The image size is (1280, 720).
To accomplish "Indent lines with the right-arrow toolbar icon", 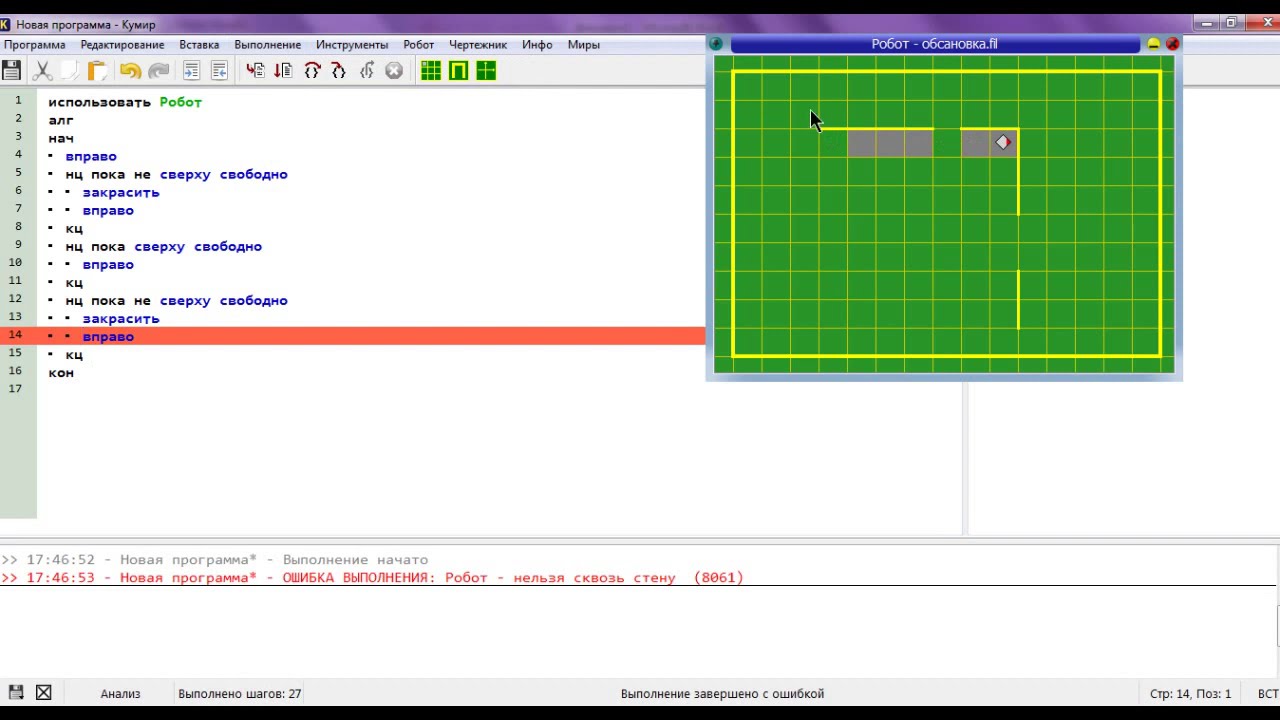I will click(192, 70).
